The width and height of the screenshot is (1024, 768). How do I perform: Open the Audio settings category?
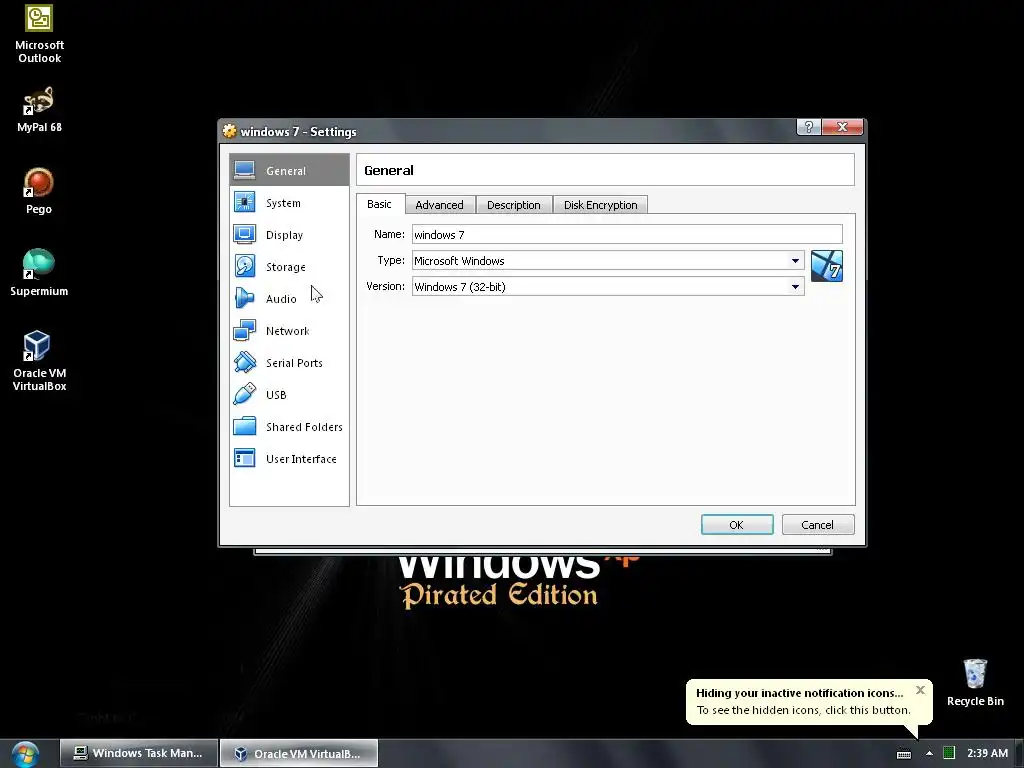289,298
